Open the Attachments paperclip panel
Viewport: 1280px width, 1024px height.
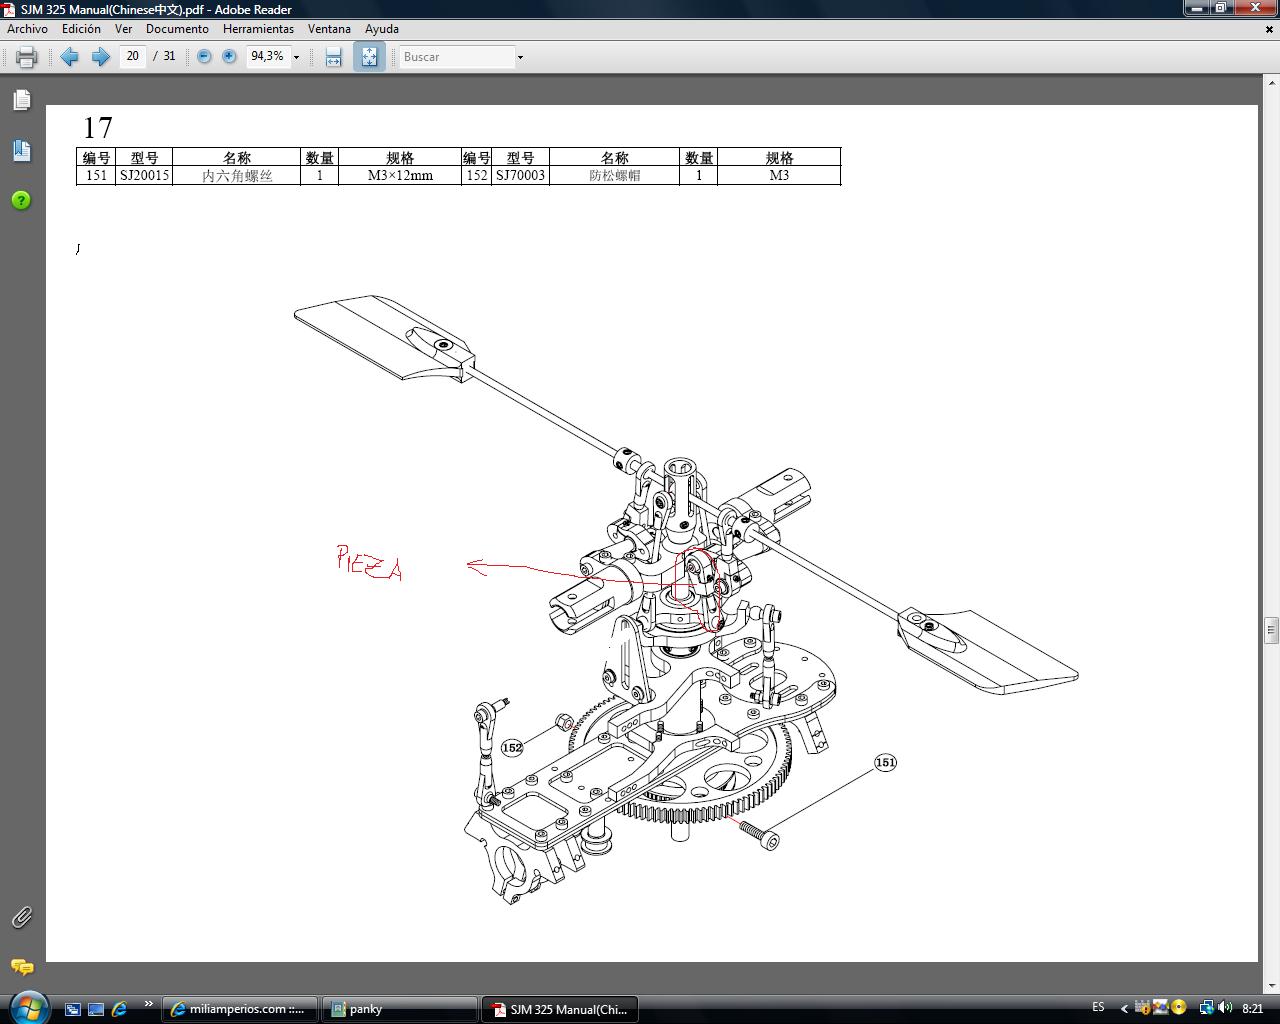pos(21,917)
